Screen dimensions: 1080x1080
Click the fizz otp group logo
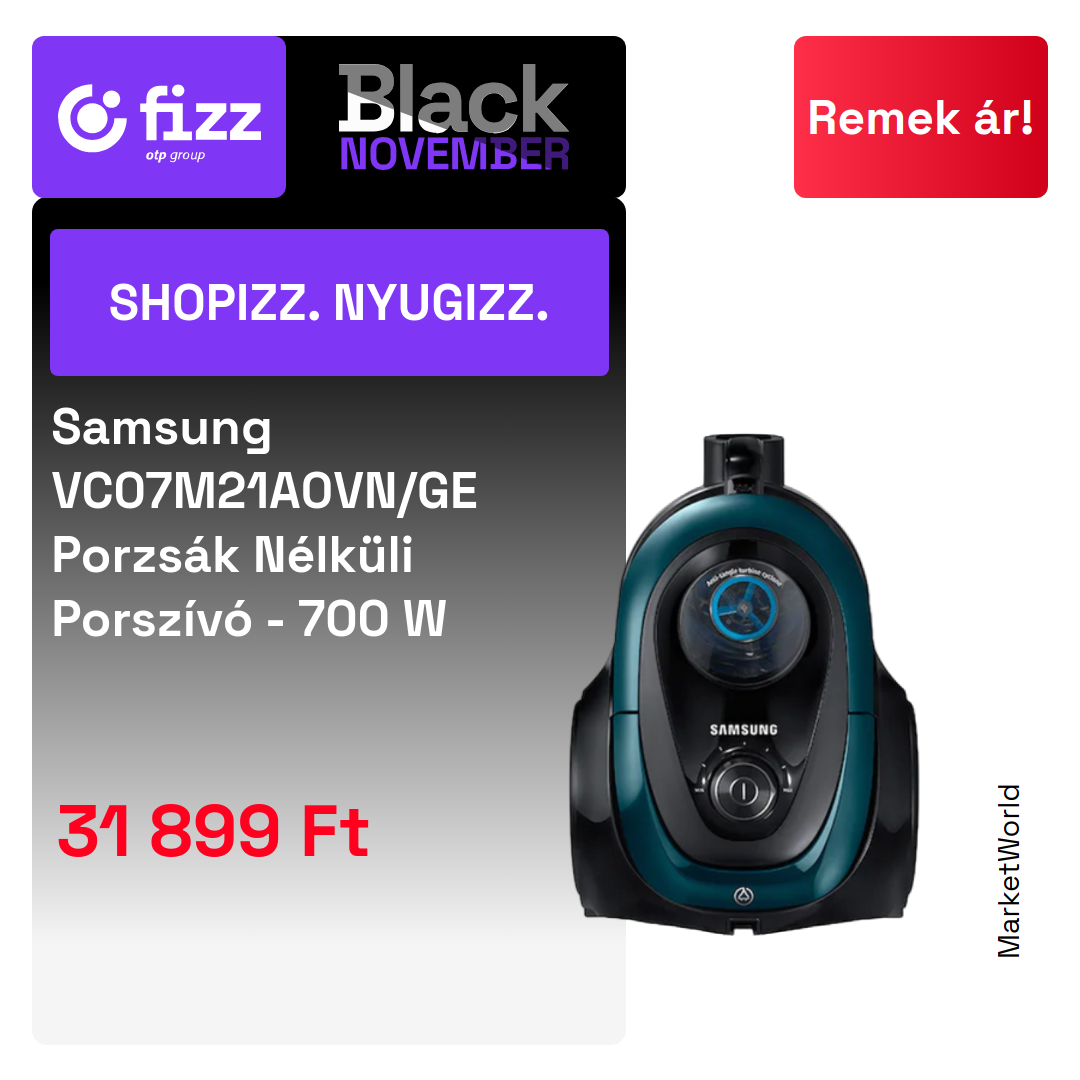click(x=159, y=117)
